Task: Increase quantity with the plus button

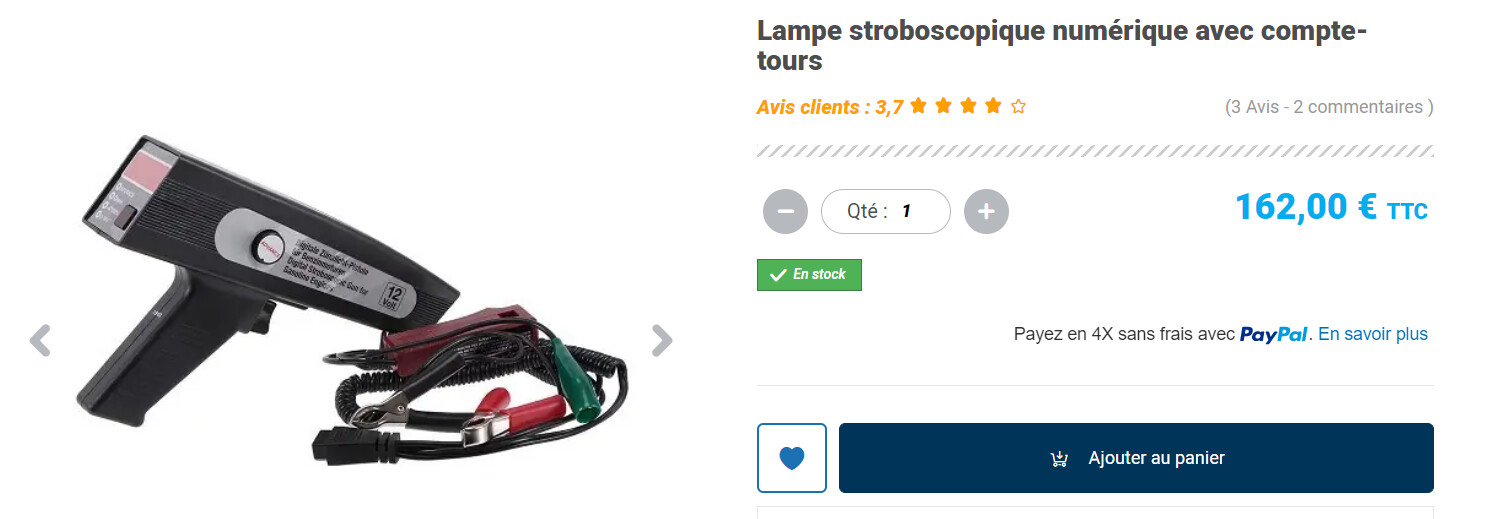Action: pyautogui.click(x=986, y=211)
